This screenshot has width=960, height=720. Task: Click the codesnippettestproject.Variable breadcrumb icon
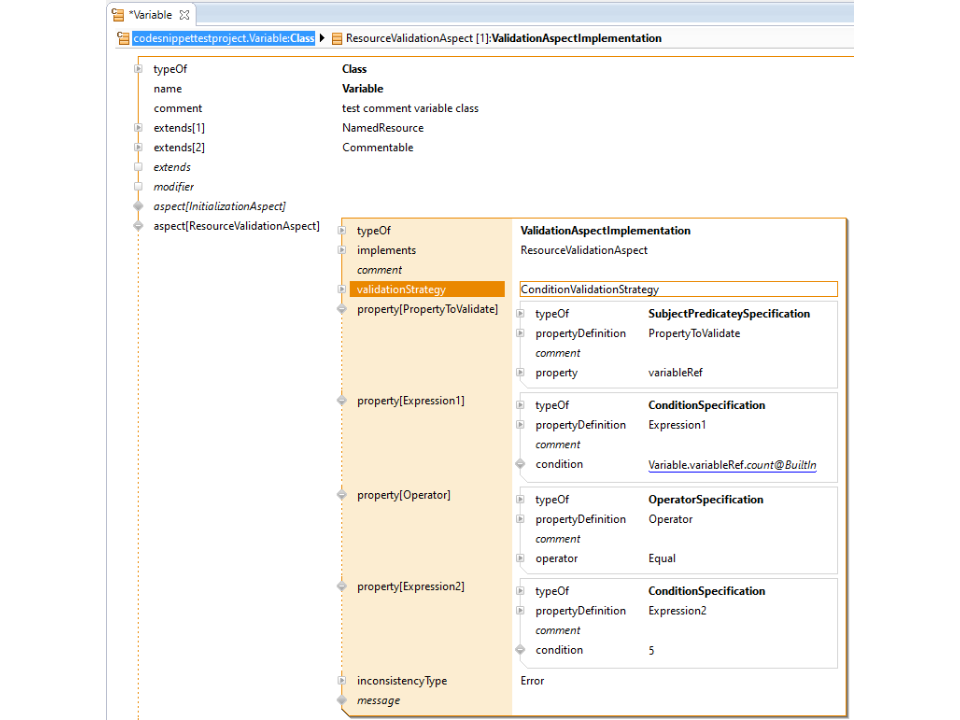point(125,39)
